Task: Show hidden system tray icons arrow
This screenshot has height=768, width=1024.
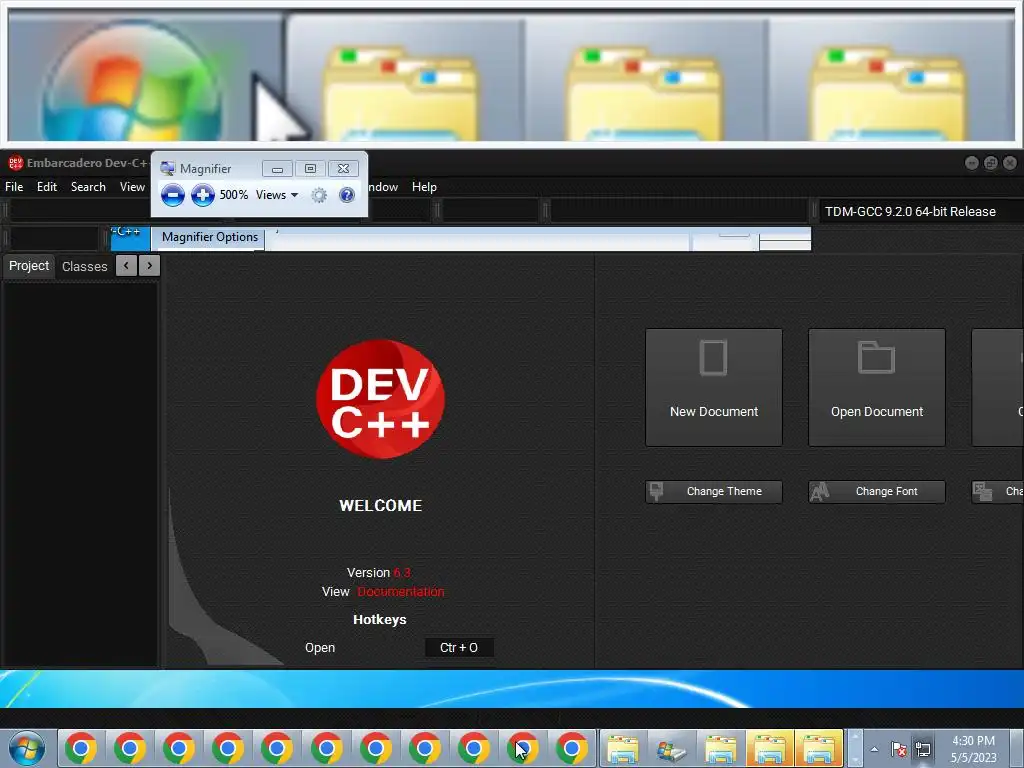Action: (874, 749)
